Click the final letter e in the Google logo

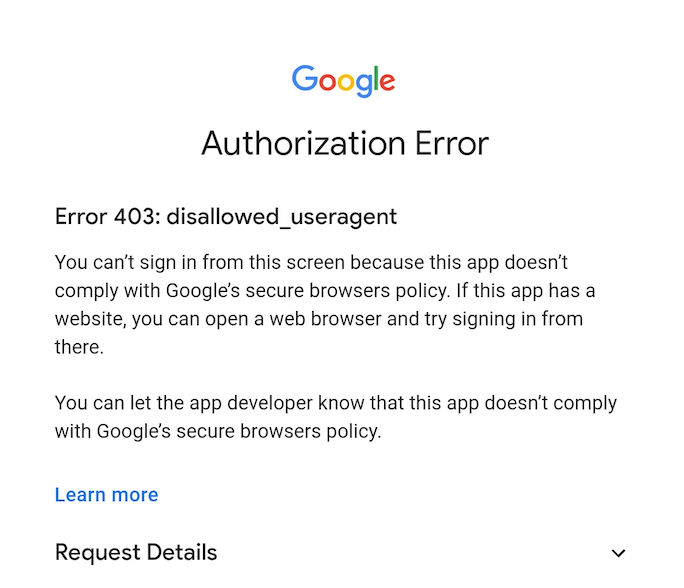click(x=387, y=82)
